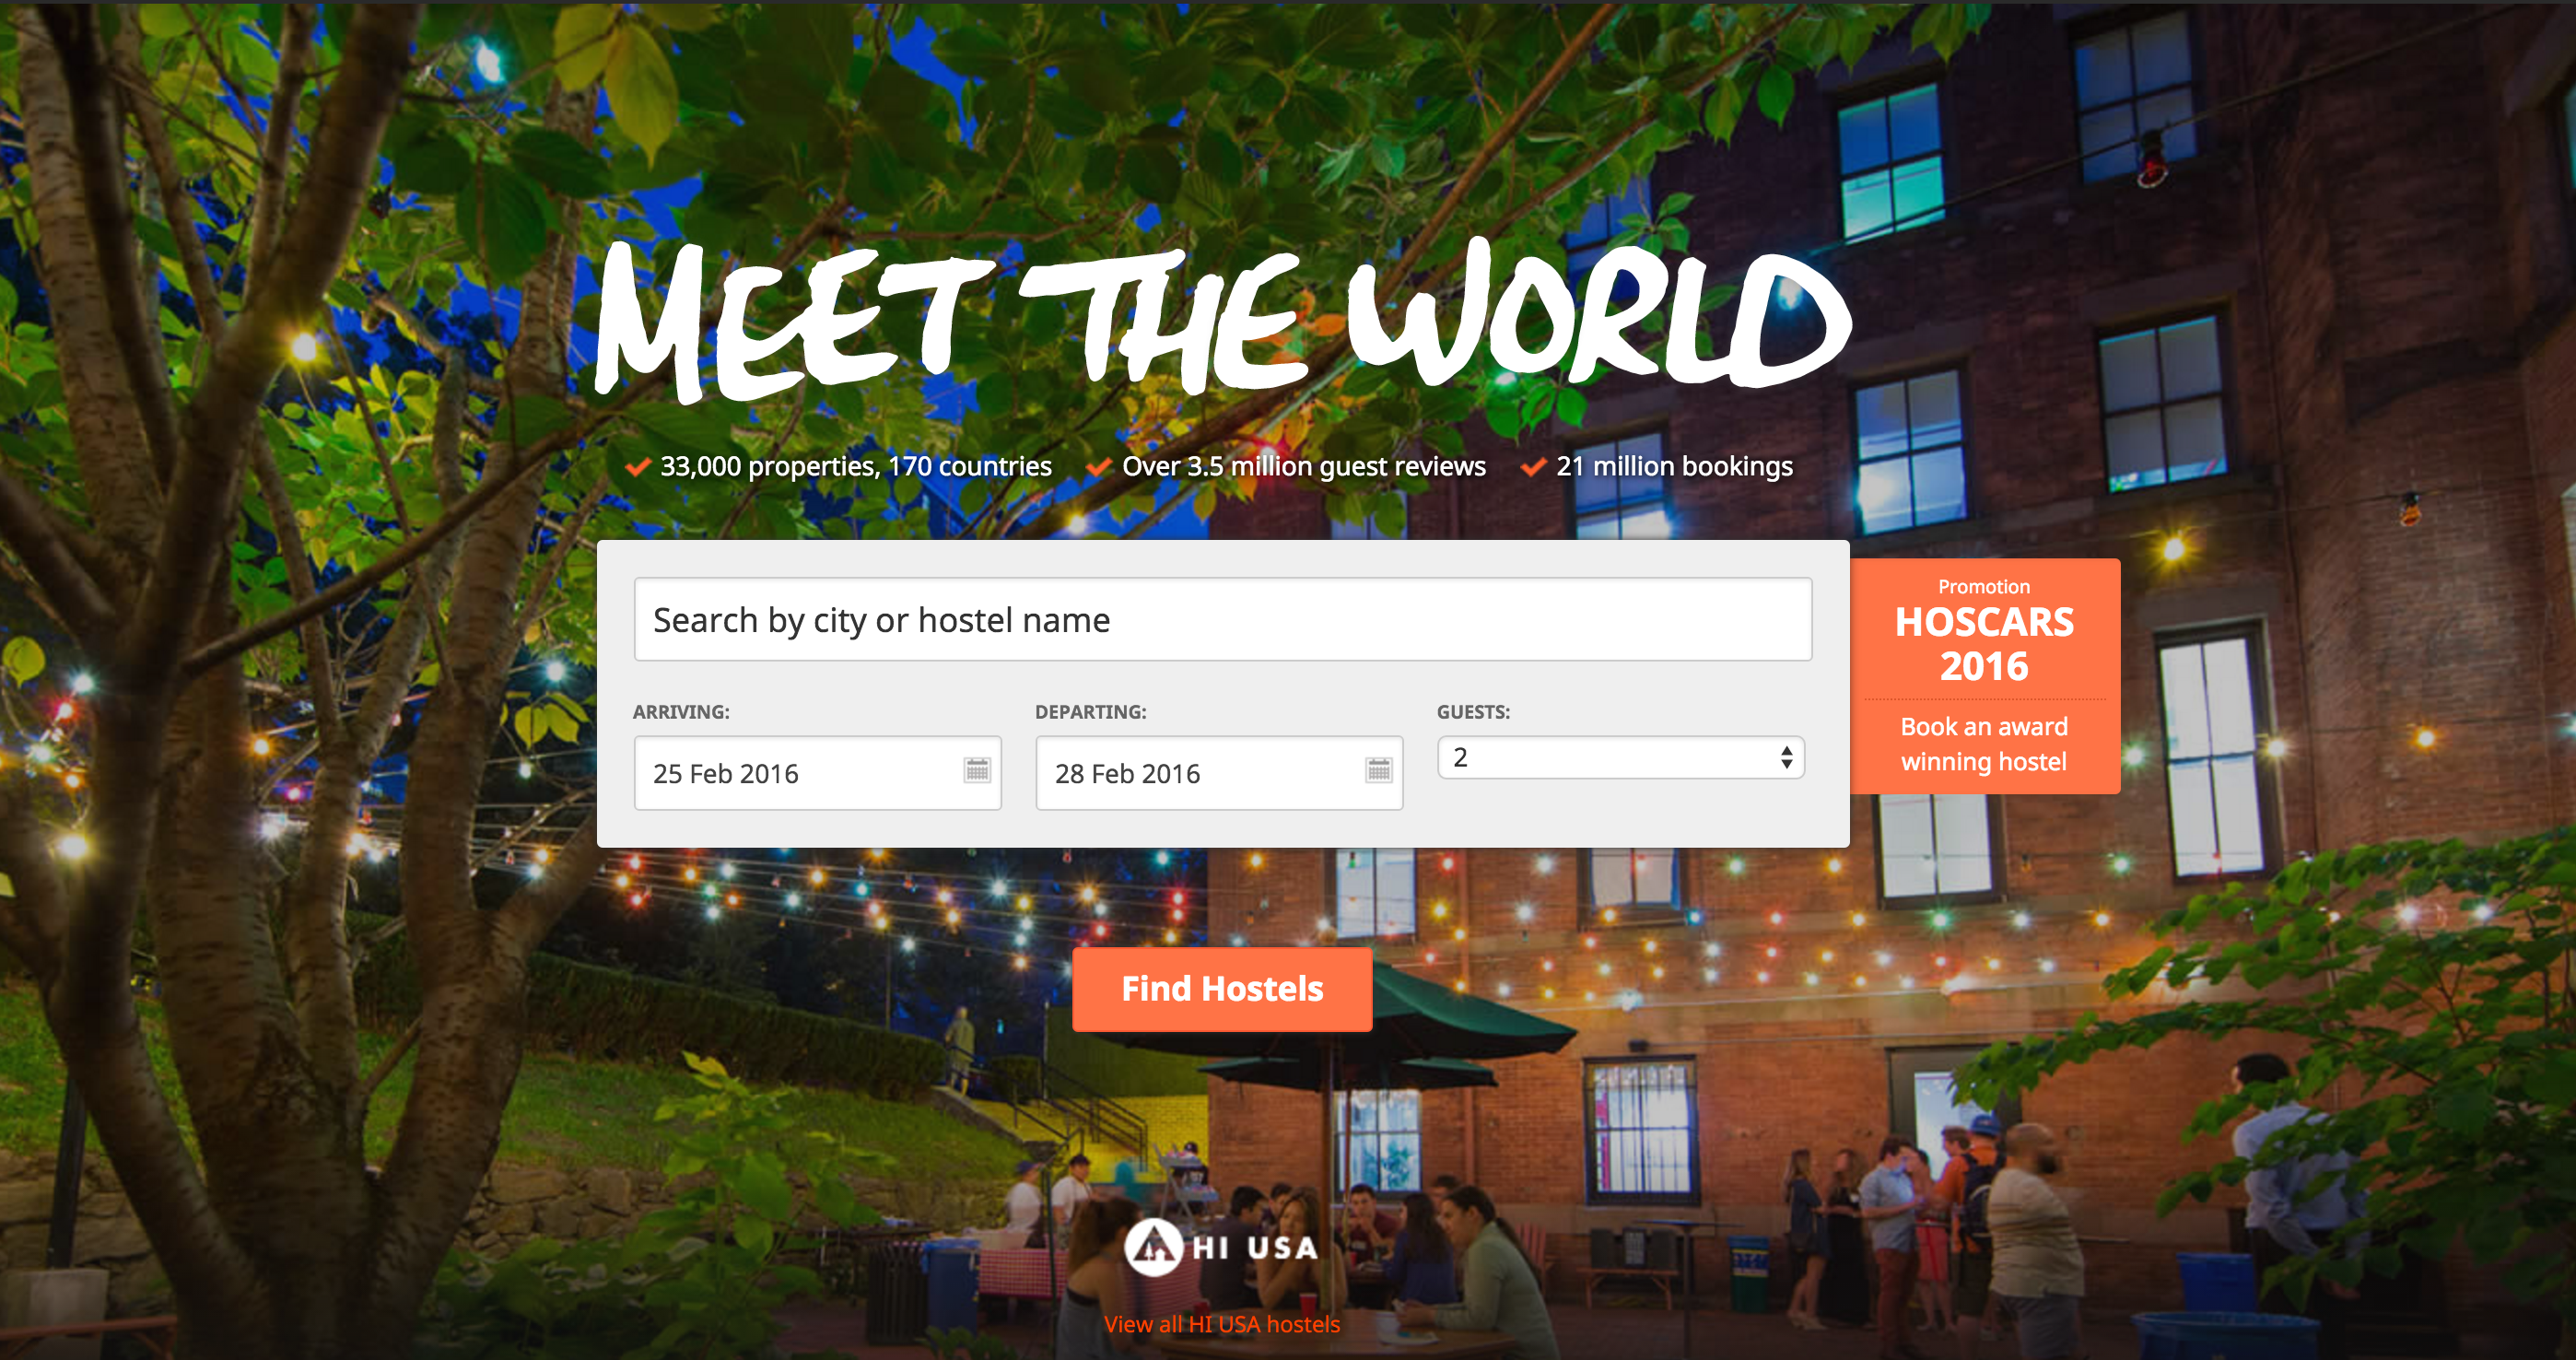Click the checkmark beside guest reviews
This screenshot has width=2576, height=1360.
(x=1099, y=467)
